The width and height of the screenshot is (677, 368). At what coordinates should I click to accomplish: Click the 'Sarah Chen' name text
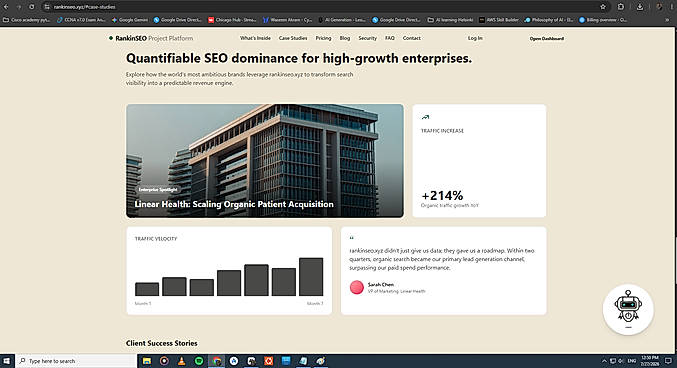point(381,285)
